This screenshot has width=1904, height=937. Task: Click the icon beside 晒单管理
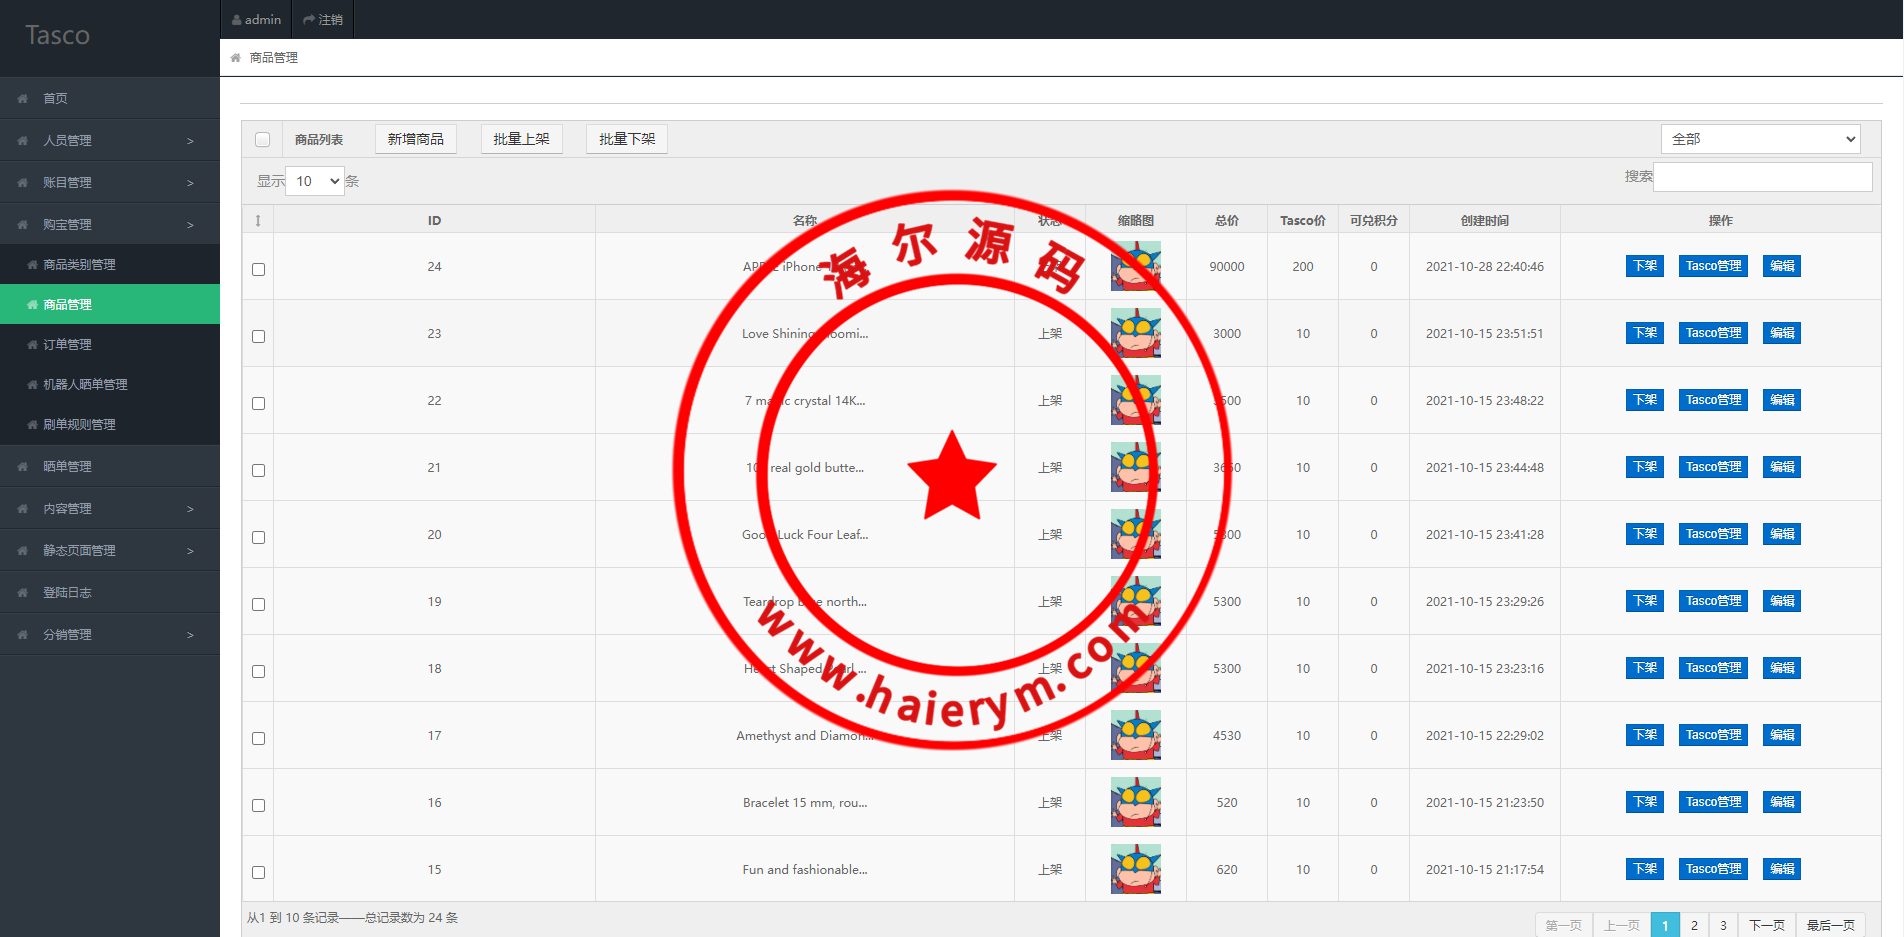[23, 467]
